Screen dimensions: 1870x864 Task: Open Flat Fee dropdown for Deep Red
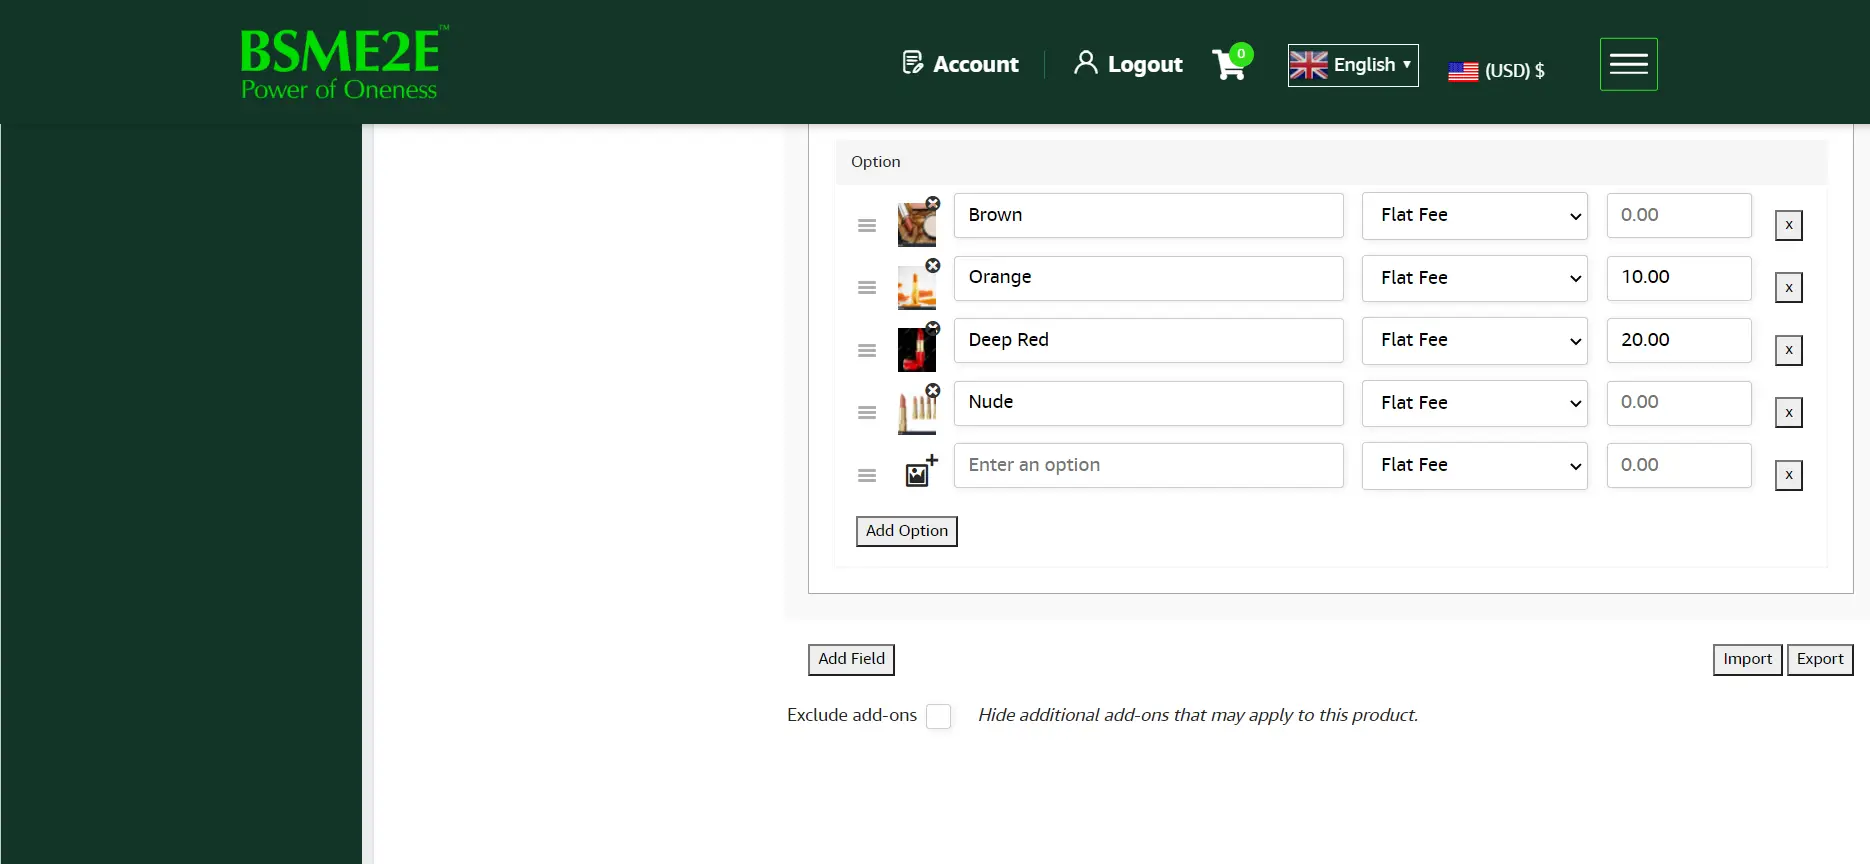[1475, 341]
